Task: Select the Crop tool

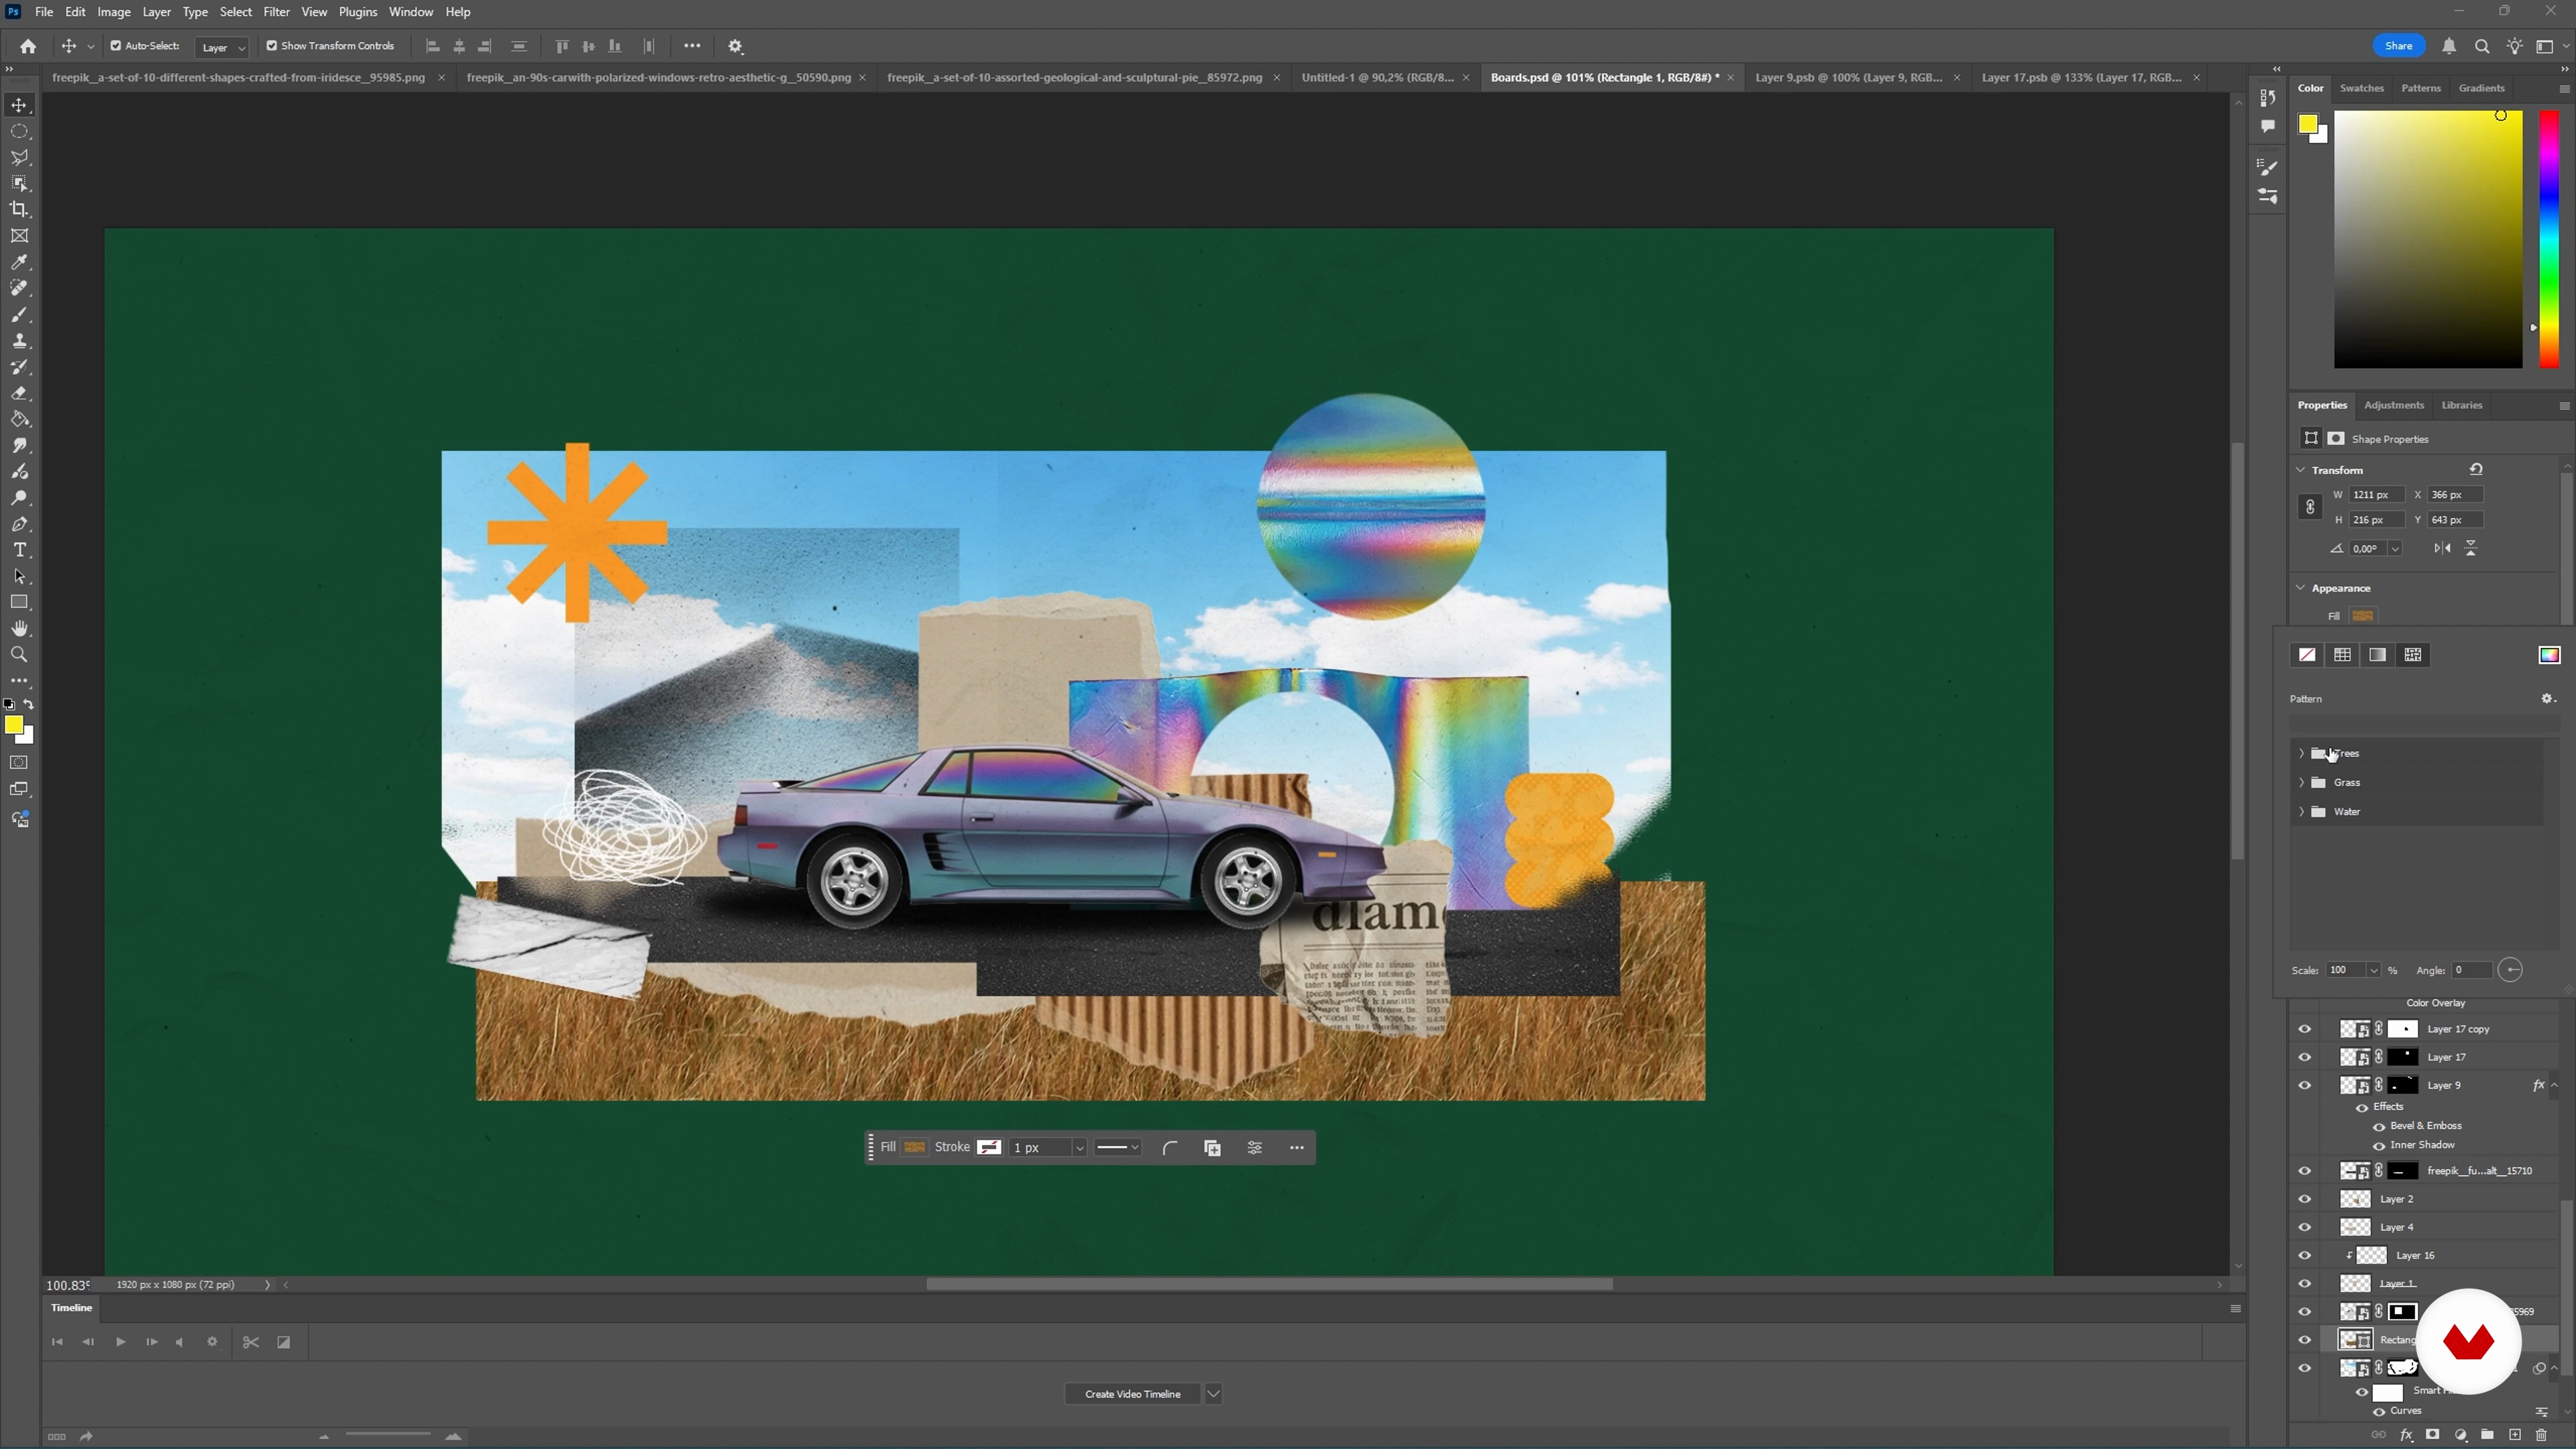Action: pyautogui.click(x=19, y=210)
